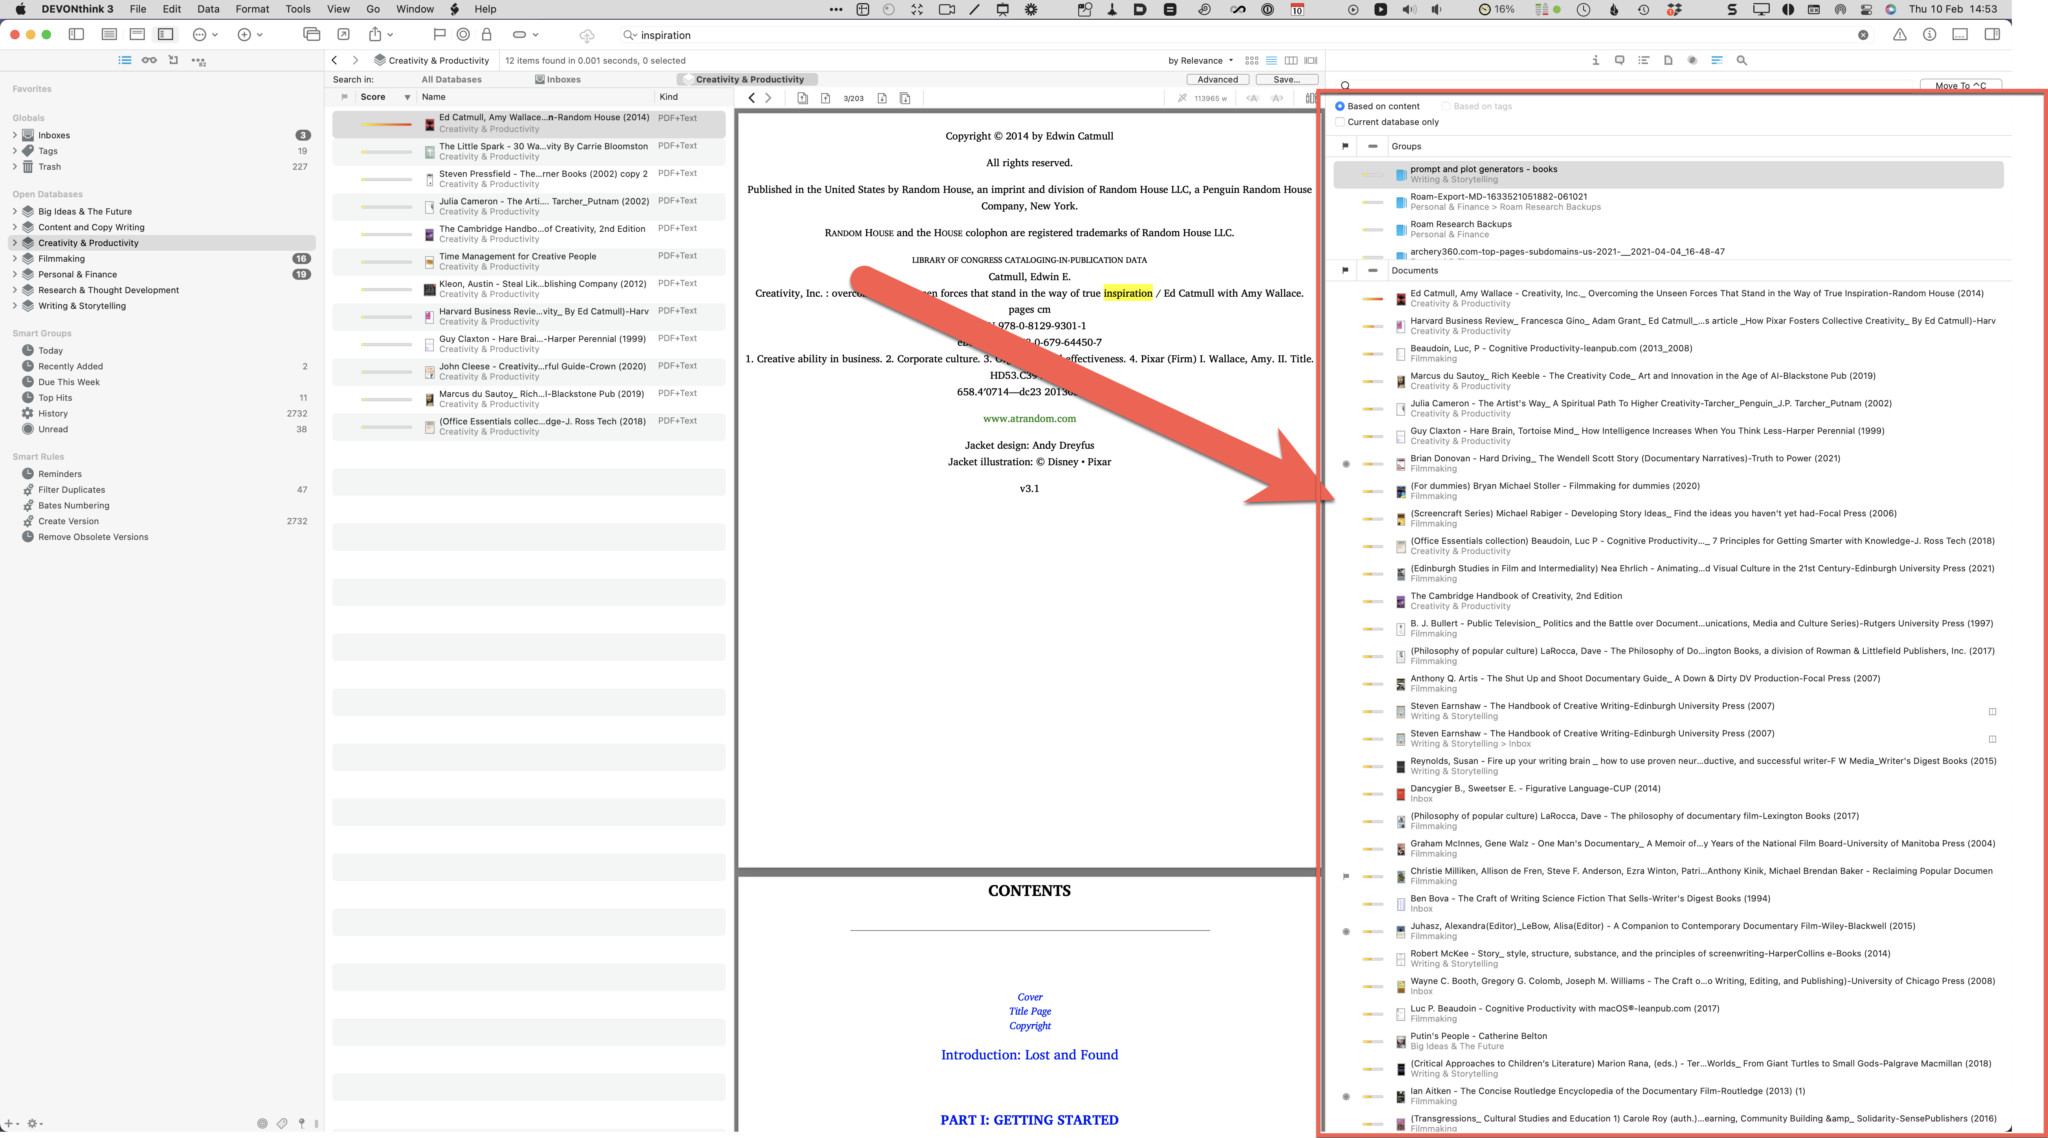The height and width of the screenshot is (1138, 2048).
Task: Open the by Relevance sort dropdown
Action: tap(1200, 60)
